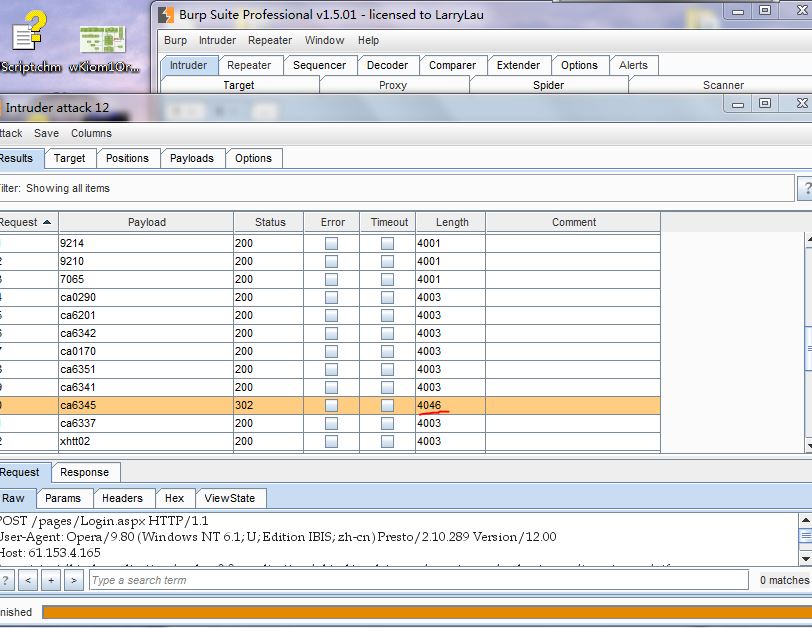
Task: Click the Burp Suite logo icon in title bar
Action: click(166, 14)
